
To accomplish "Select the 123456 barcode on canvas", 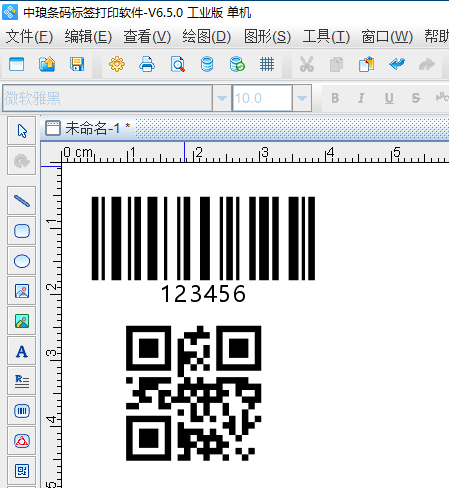I will click(203, 249).
